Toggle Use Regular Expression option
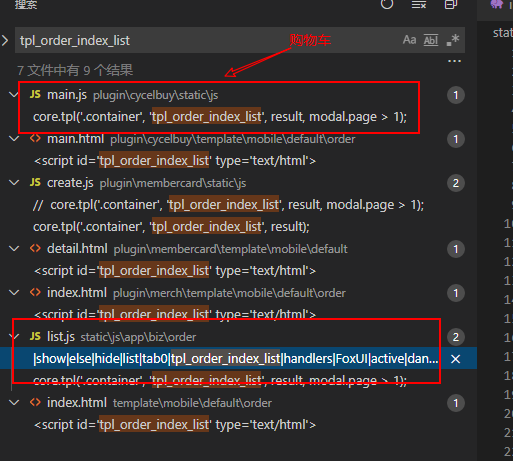Viewport: 513px width, 461px height. [453, 40]
